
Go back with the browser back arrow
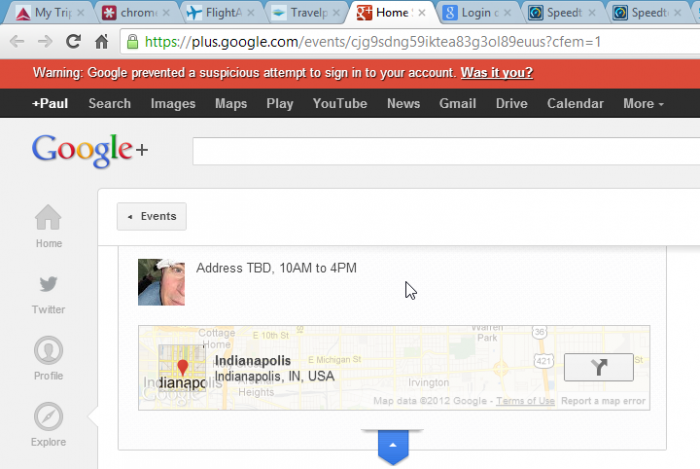(x=17, y=42)
